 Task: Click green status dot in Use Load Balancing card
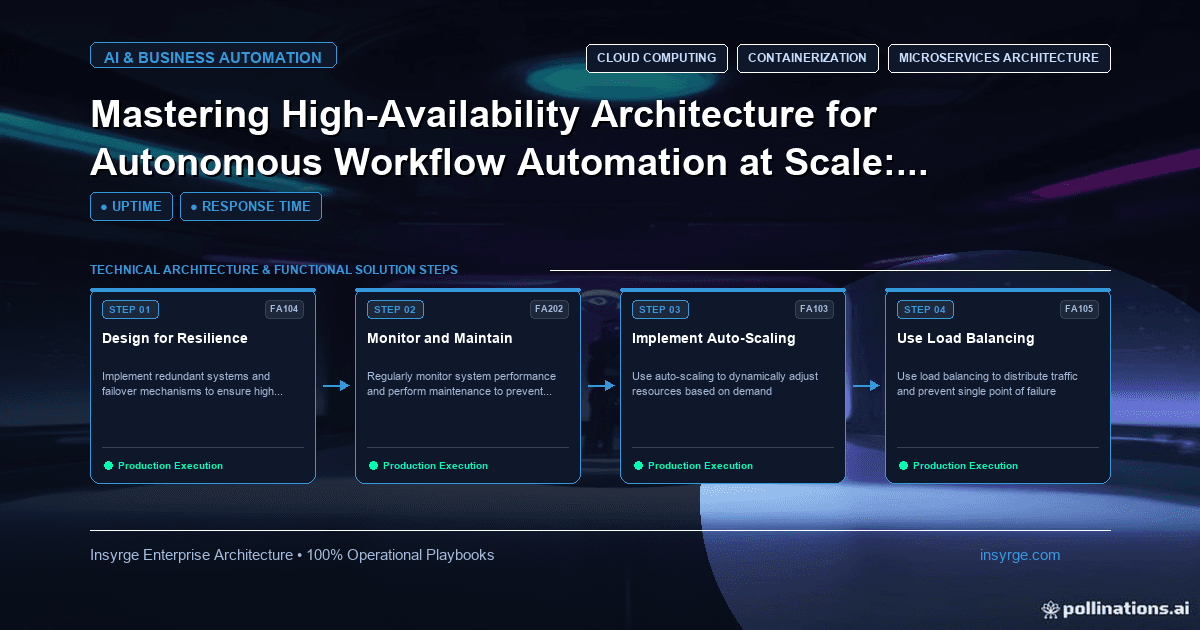(x=903, y=466)
